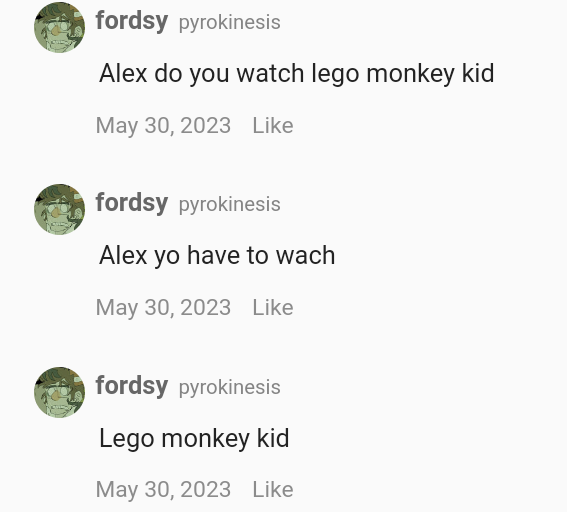
Task: Select the comment text 'Alex do you watch lego monkey kid'
Action: (297, 74)
